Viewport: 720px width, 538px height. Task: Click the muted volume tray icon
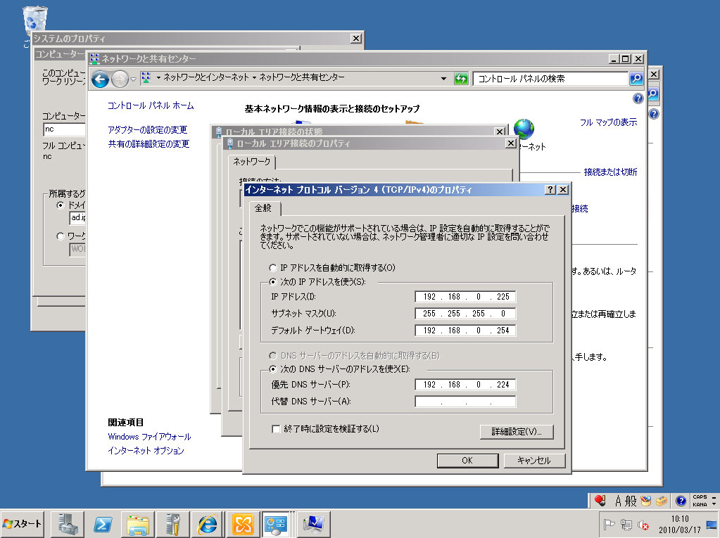(643, 524)
